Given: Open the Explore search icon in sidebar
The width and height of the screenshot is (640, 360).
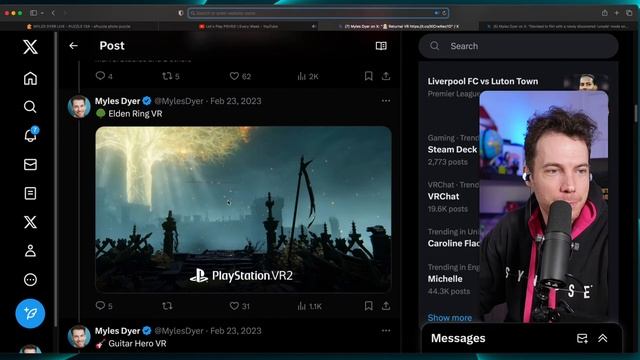Looking at the screenshot, I should (30, 107).
